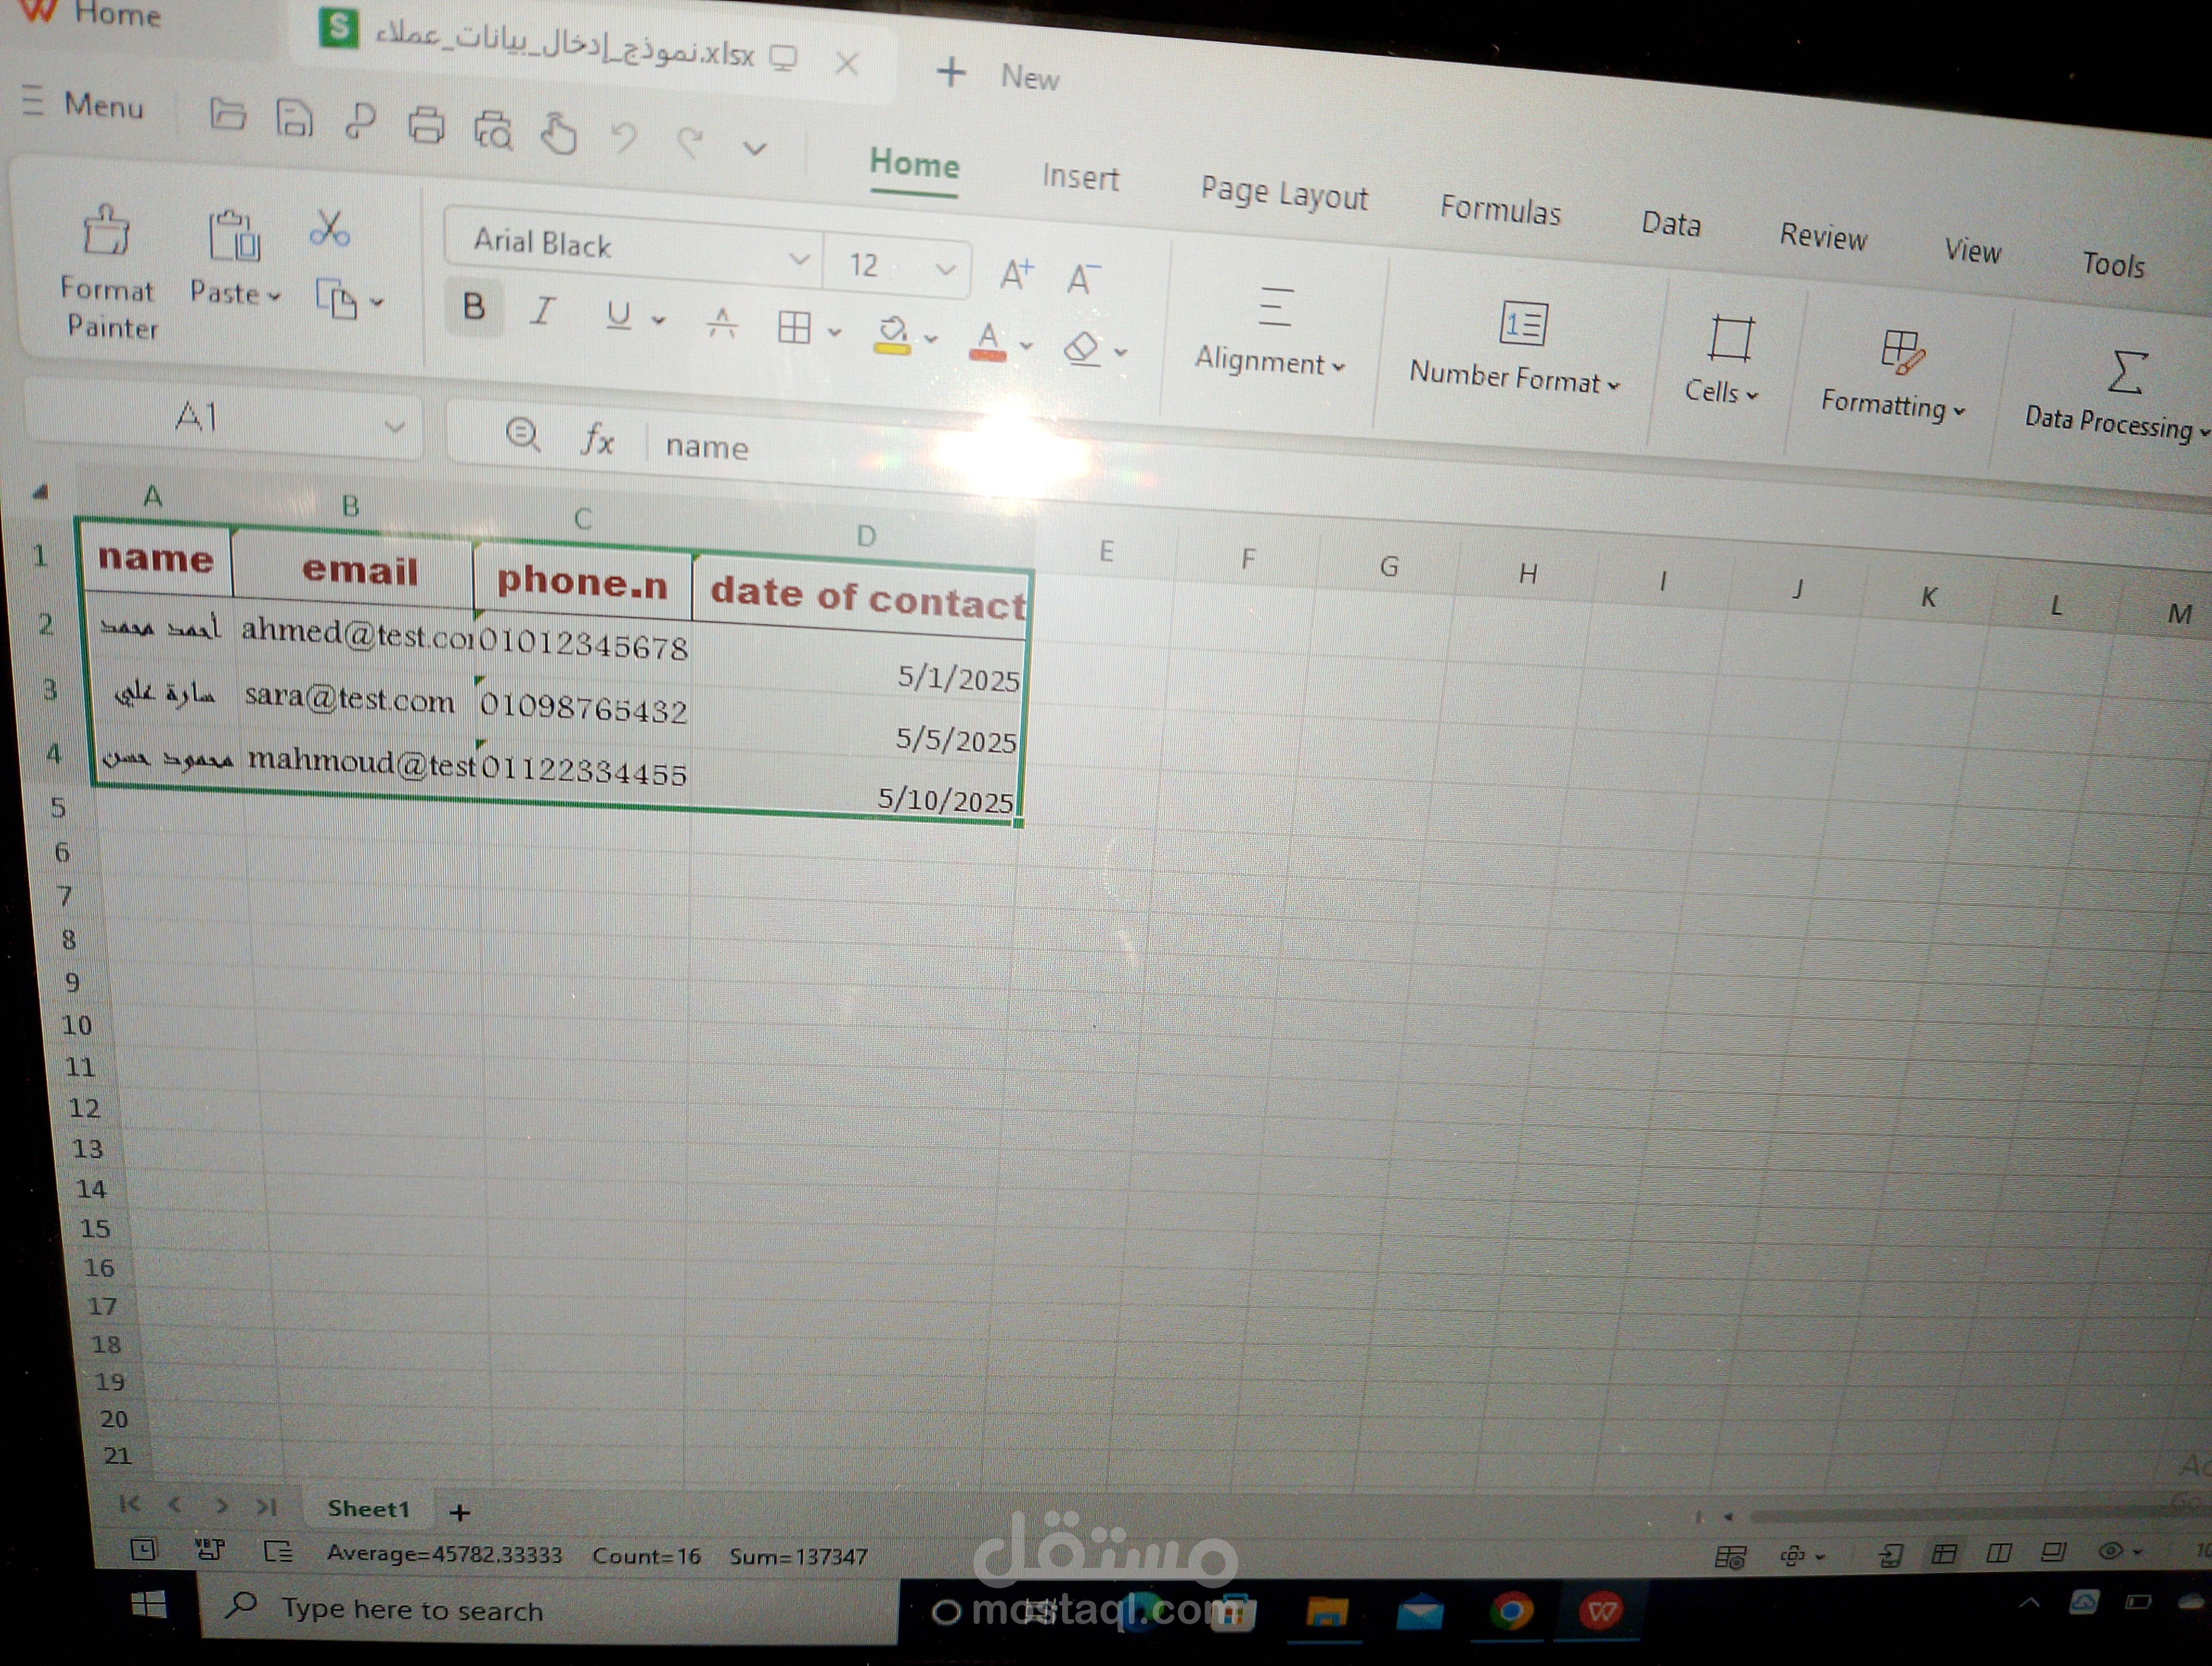Viewport: 2212px width, 1666px height.
Task: Toggle eye protection mode in status bar
Action: 2110,1551
